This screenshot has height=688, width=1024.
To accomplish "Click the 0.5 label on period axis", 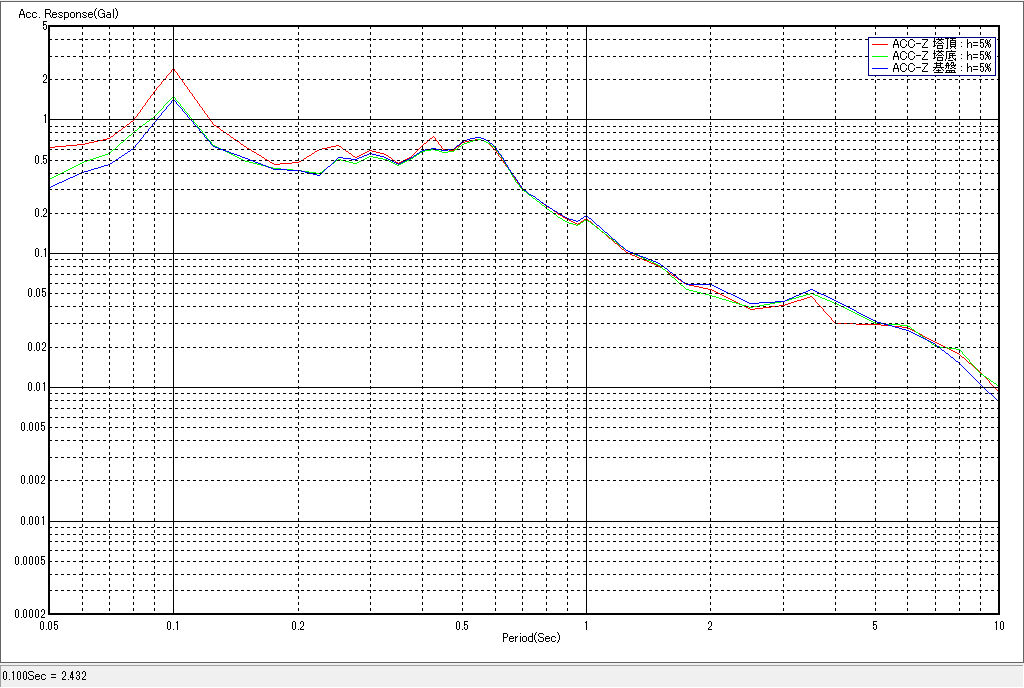I will (x=461, y=625).
